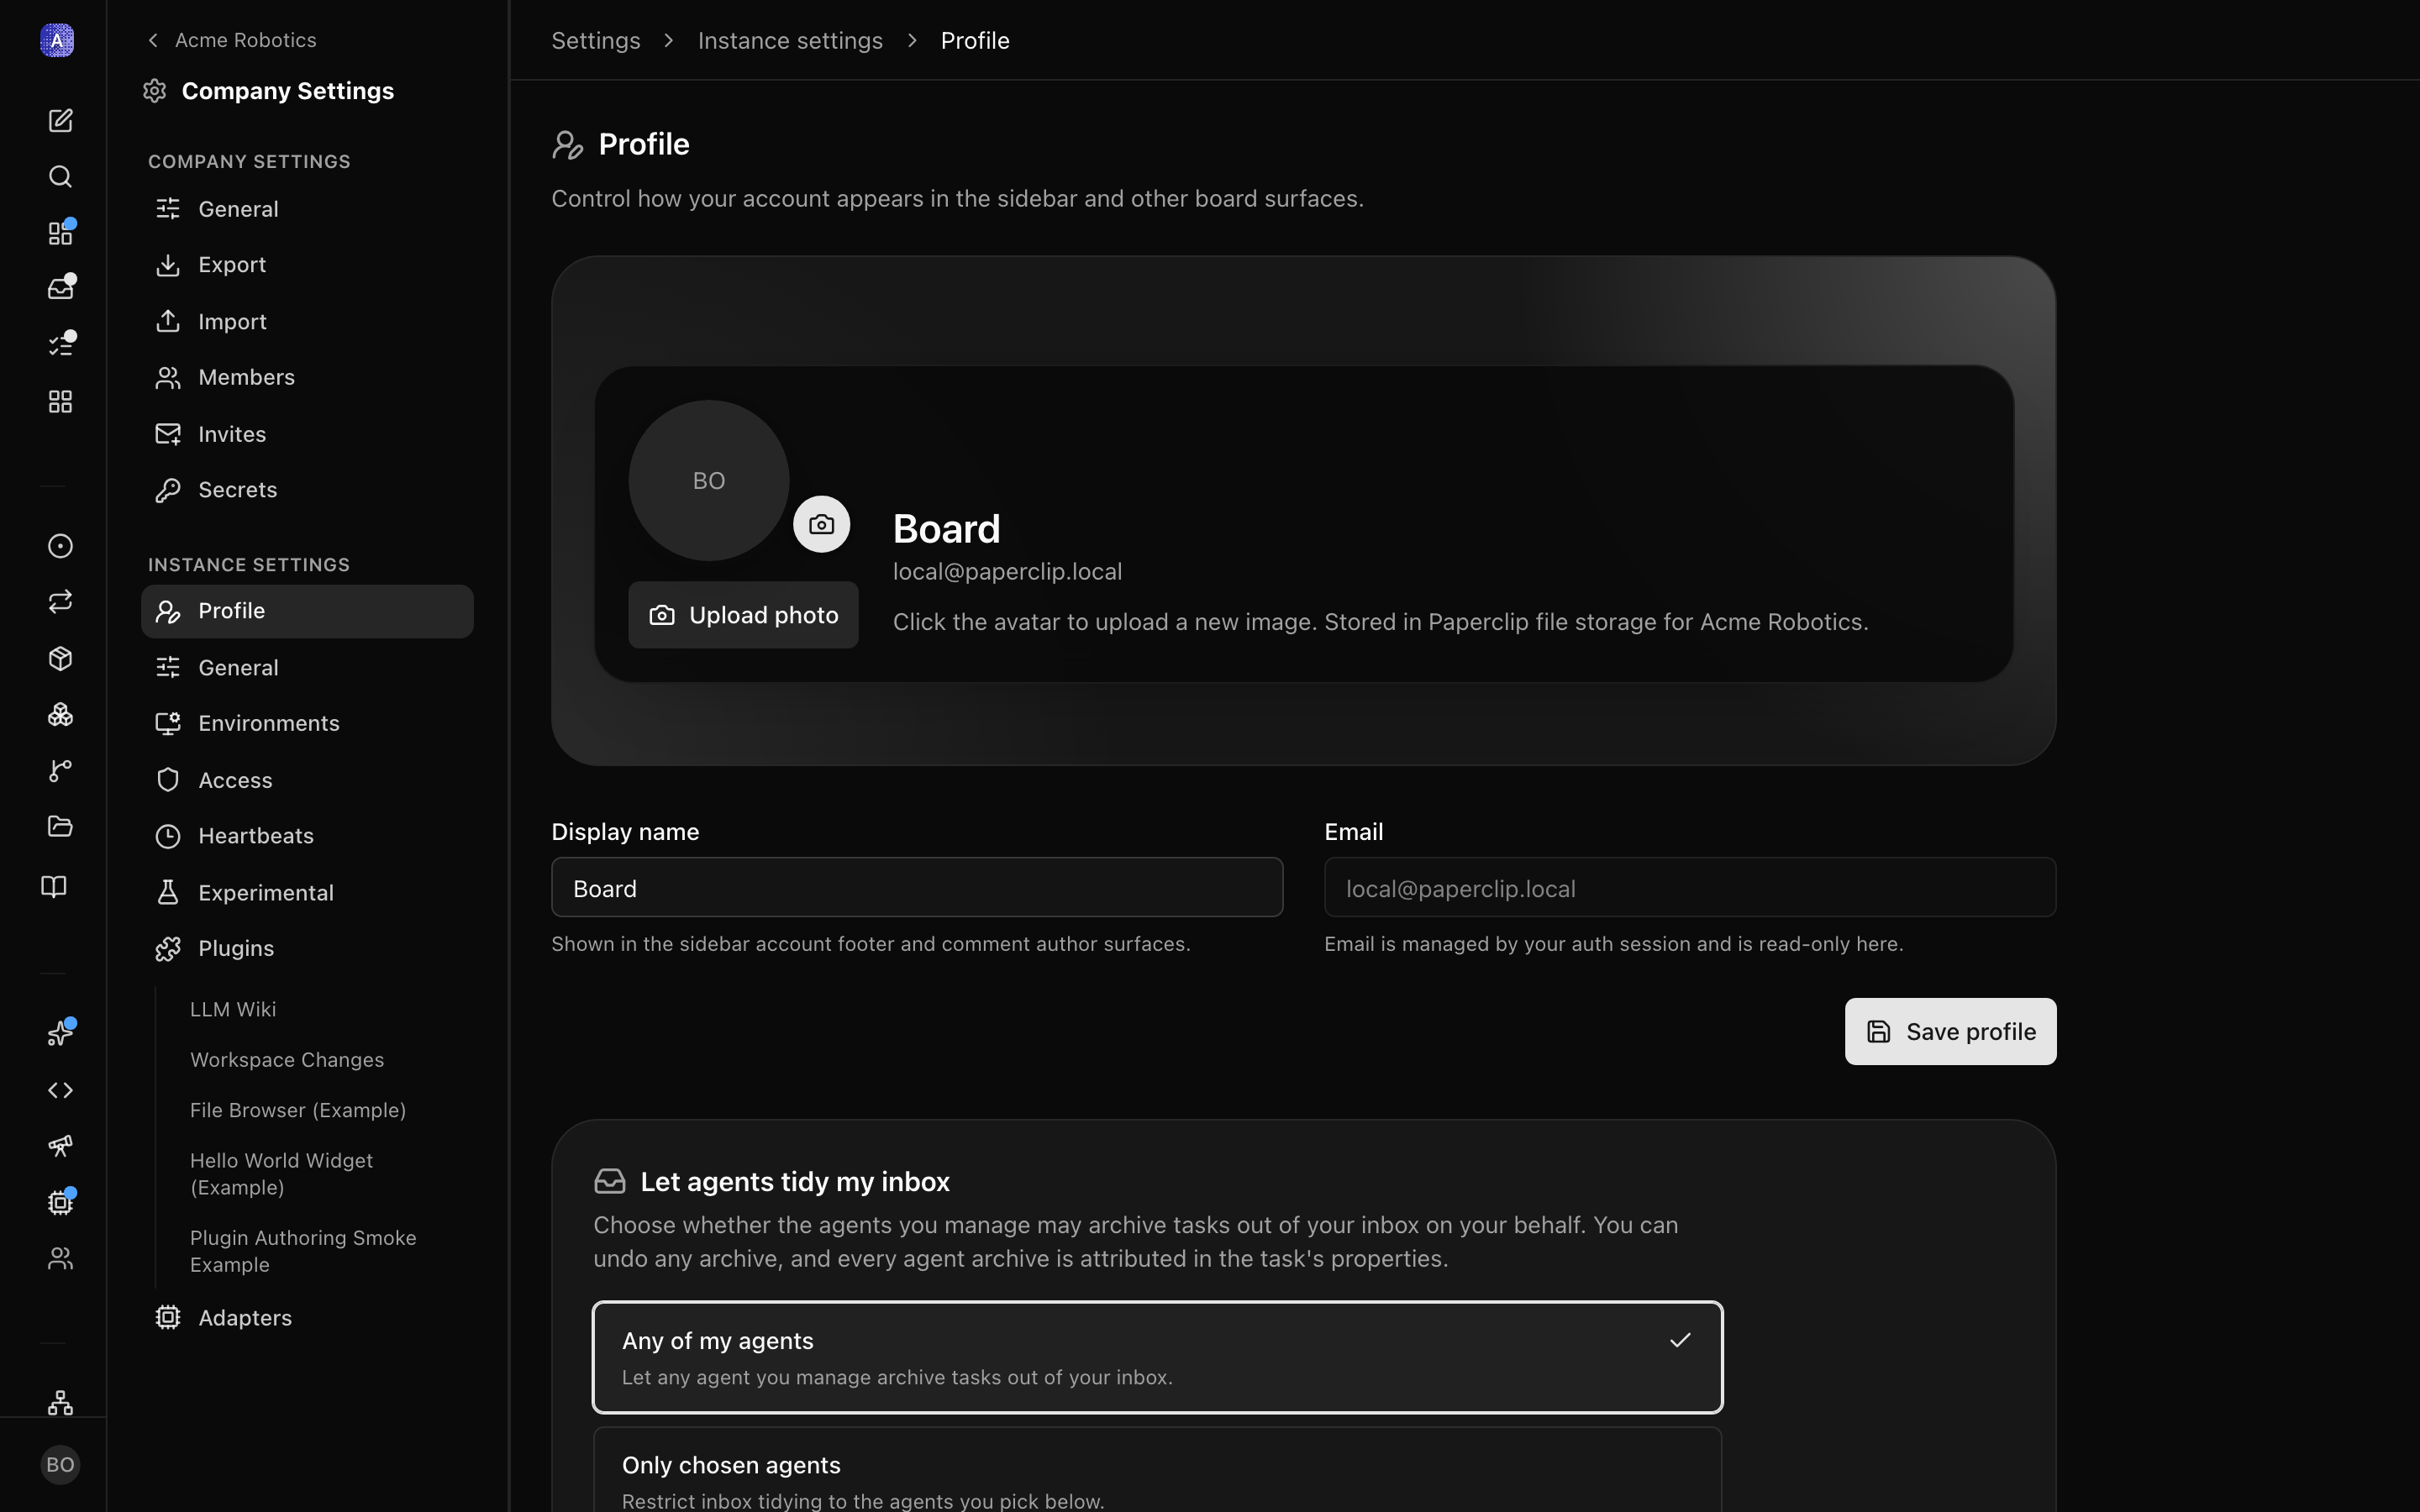Open the book icon in the rail
2420x1512 pixels.
pyautogui.click(x=54, y=886)
